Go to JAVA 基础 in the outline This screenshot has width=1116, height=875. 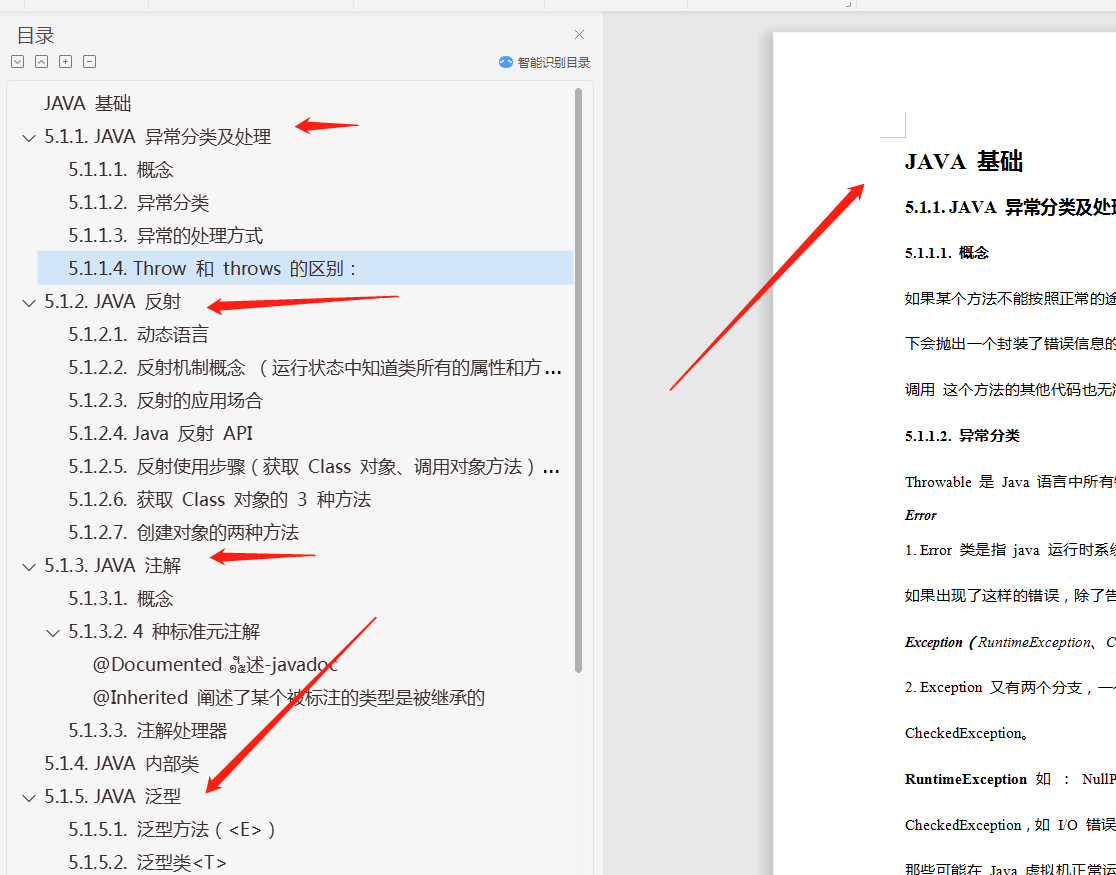88,103
